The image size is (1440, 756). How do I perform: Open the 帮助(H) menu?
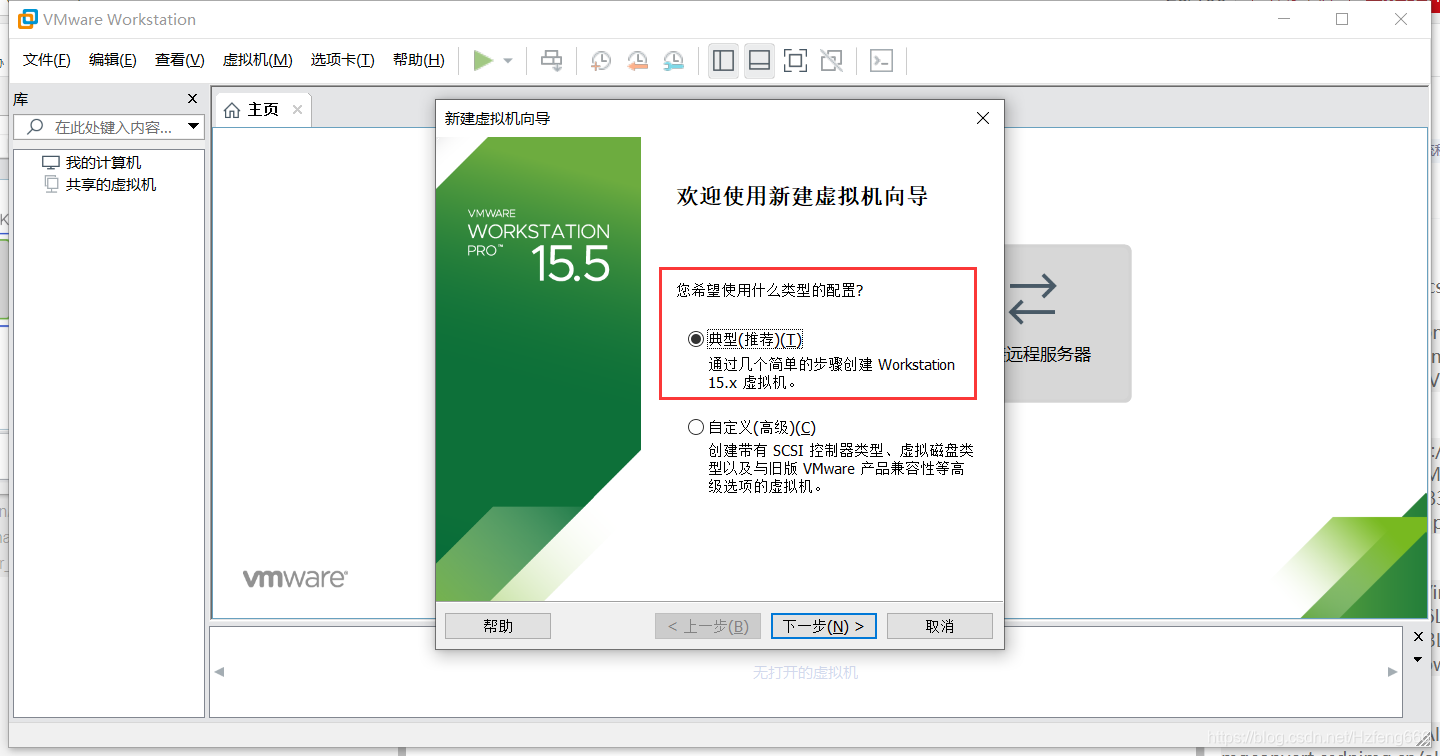(419, 60)
